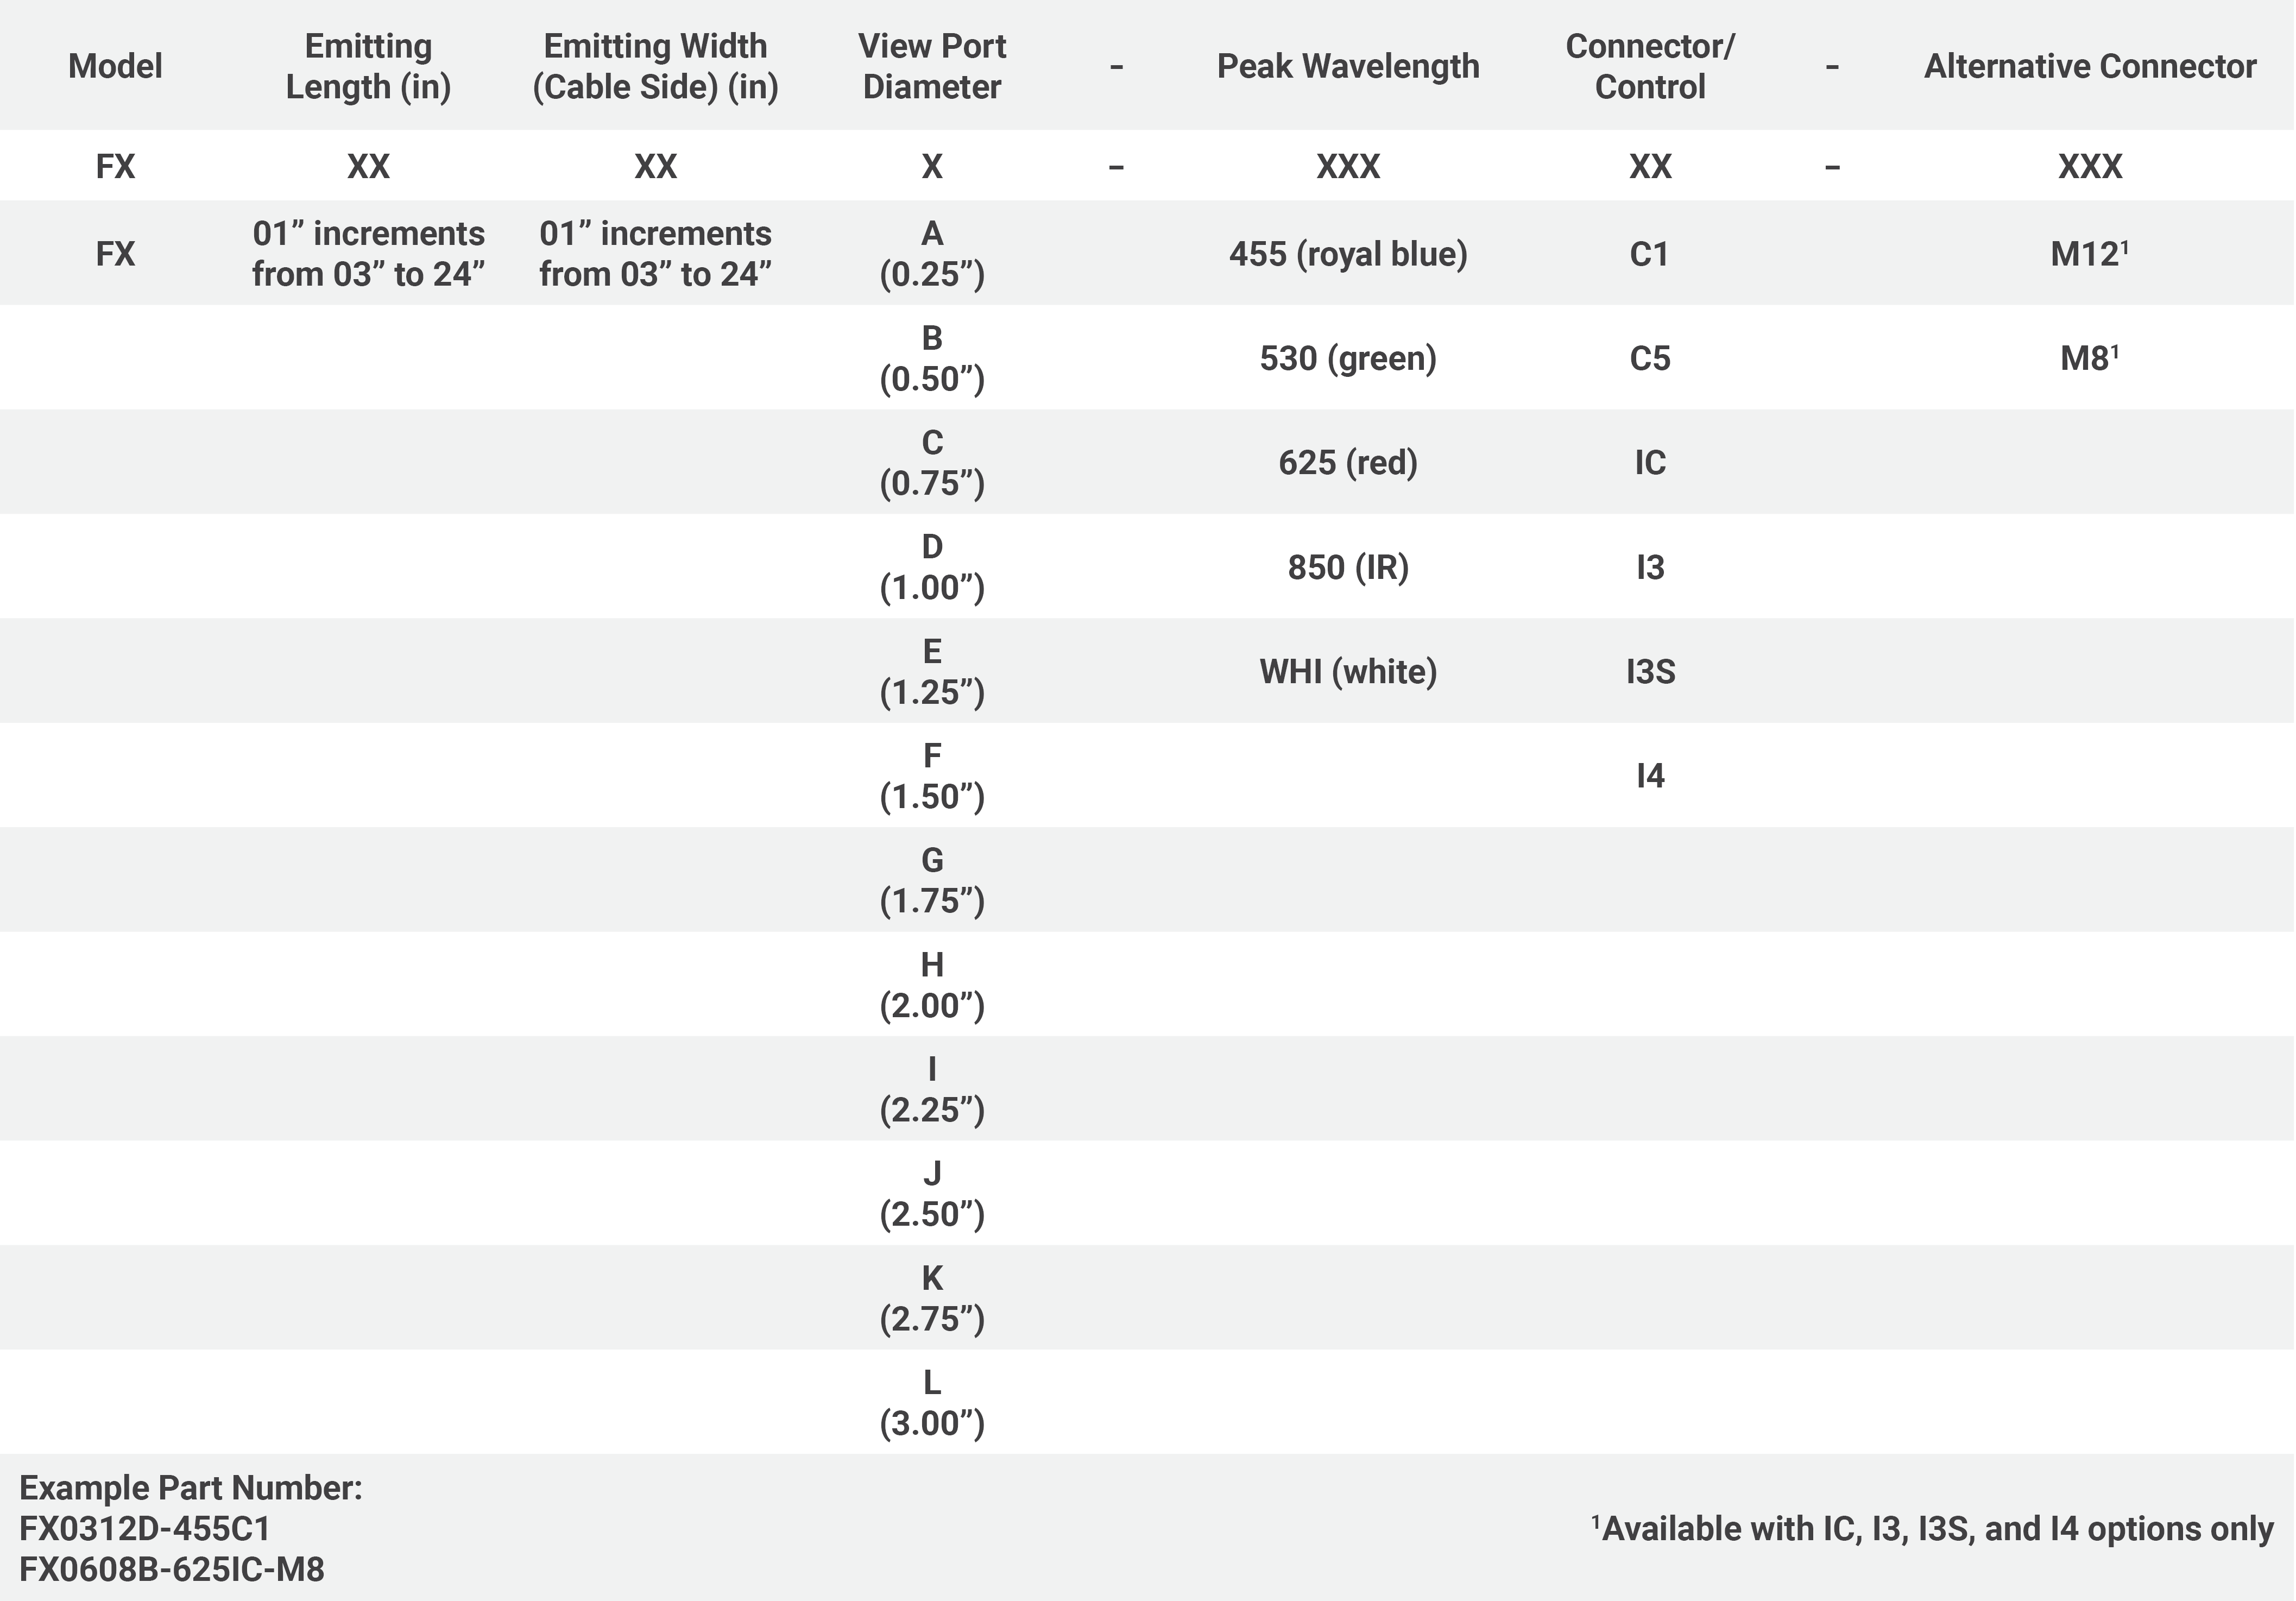Select view port option D (1.00")
Image resolution: width=2296 pixels, height=1601 pixels.
(931, 567)
